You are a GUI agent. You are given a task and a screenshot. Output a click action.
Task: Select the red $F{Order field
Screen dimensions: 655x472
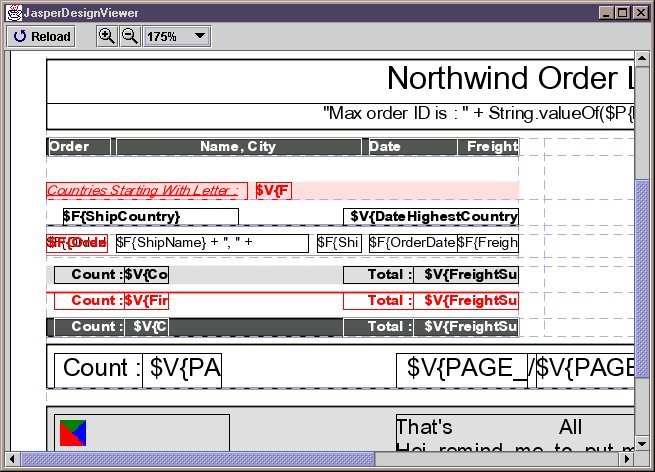coord(77,243)
